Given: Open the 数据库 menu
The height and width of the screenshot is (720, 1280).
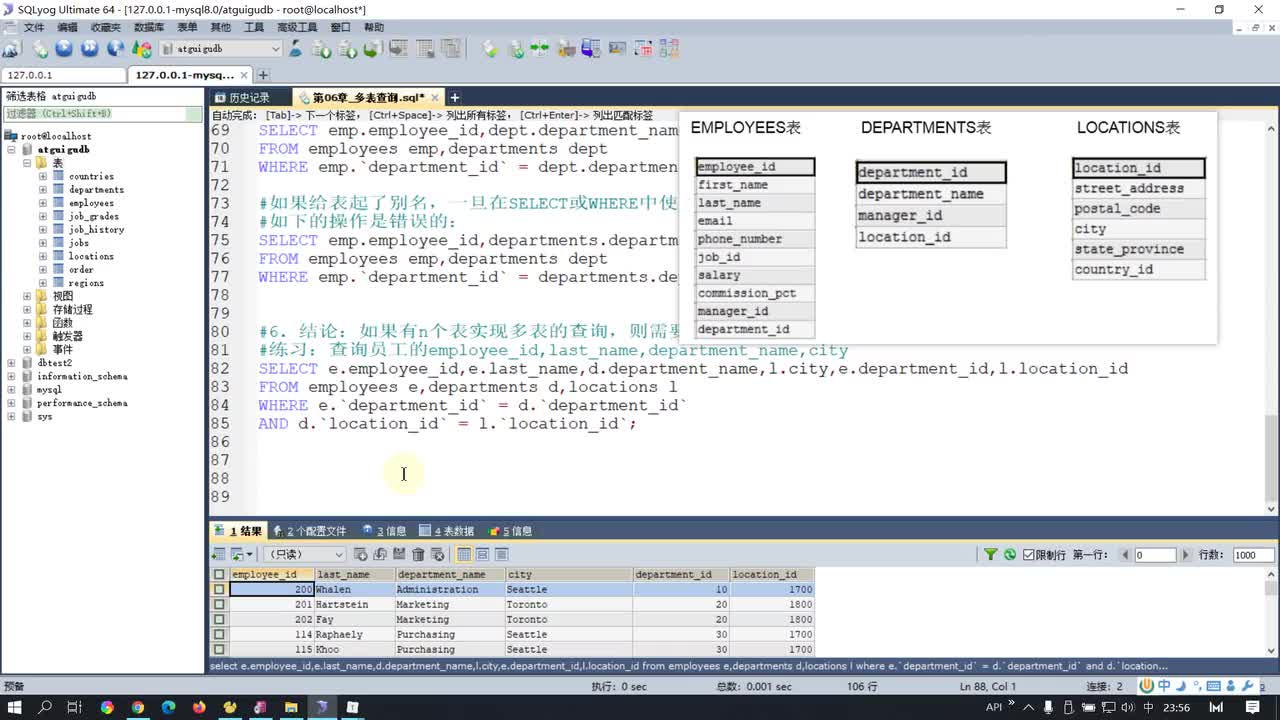Looking at the screenshot, I should click(149, 27).
